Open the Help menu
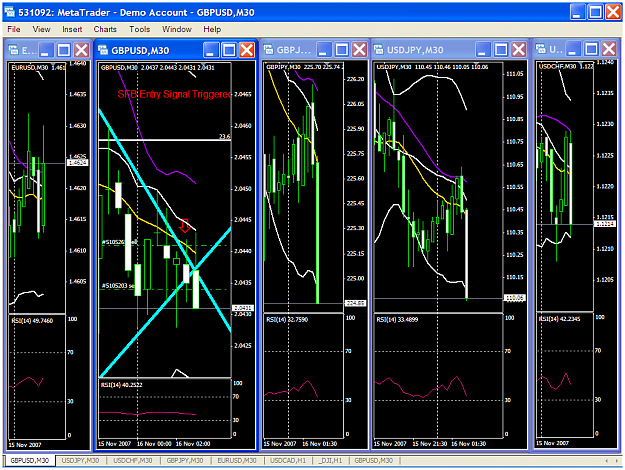Screen dimensions: 625x470 click(212, 29)
